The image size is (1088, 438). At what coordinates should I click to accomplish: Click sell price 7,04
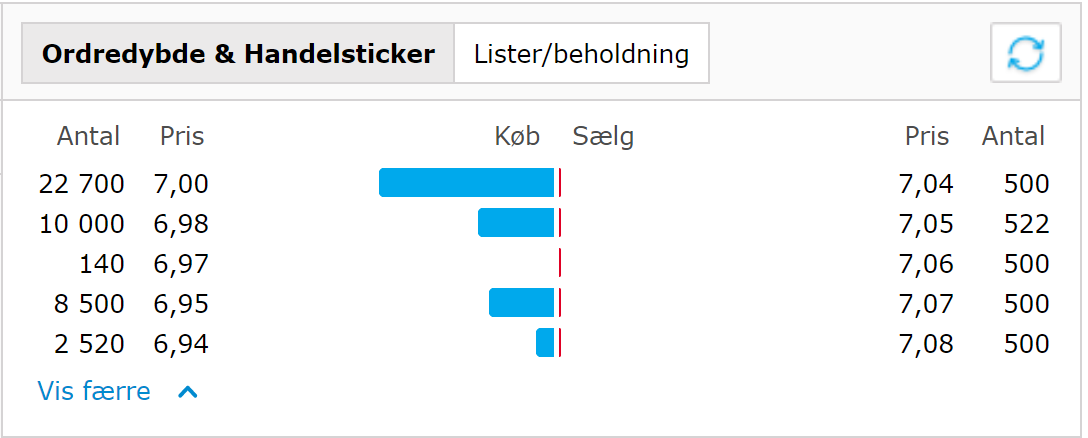click(926, 184)
